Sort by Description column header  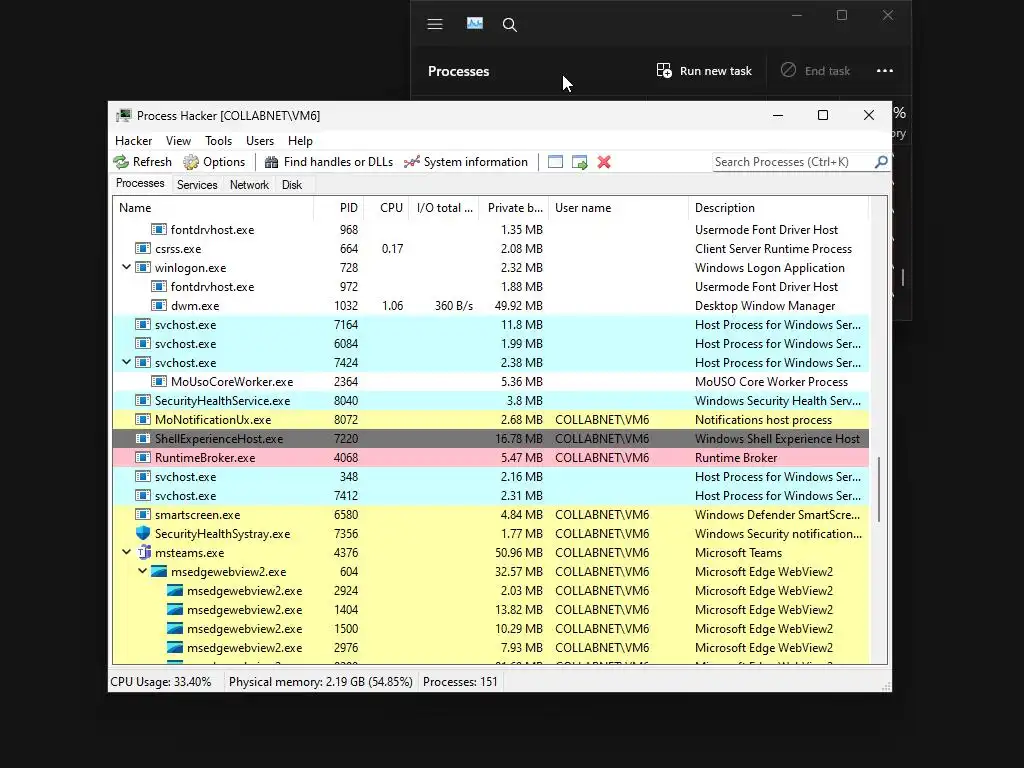(778, 208)
